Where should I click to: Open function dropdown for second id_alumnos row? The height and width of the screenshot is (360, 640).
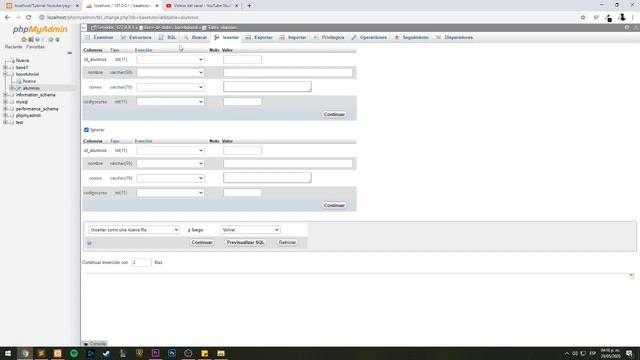[x=170, y=151]
